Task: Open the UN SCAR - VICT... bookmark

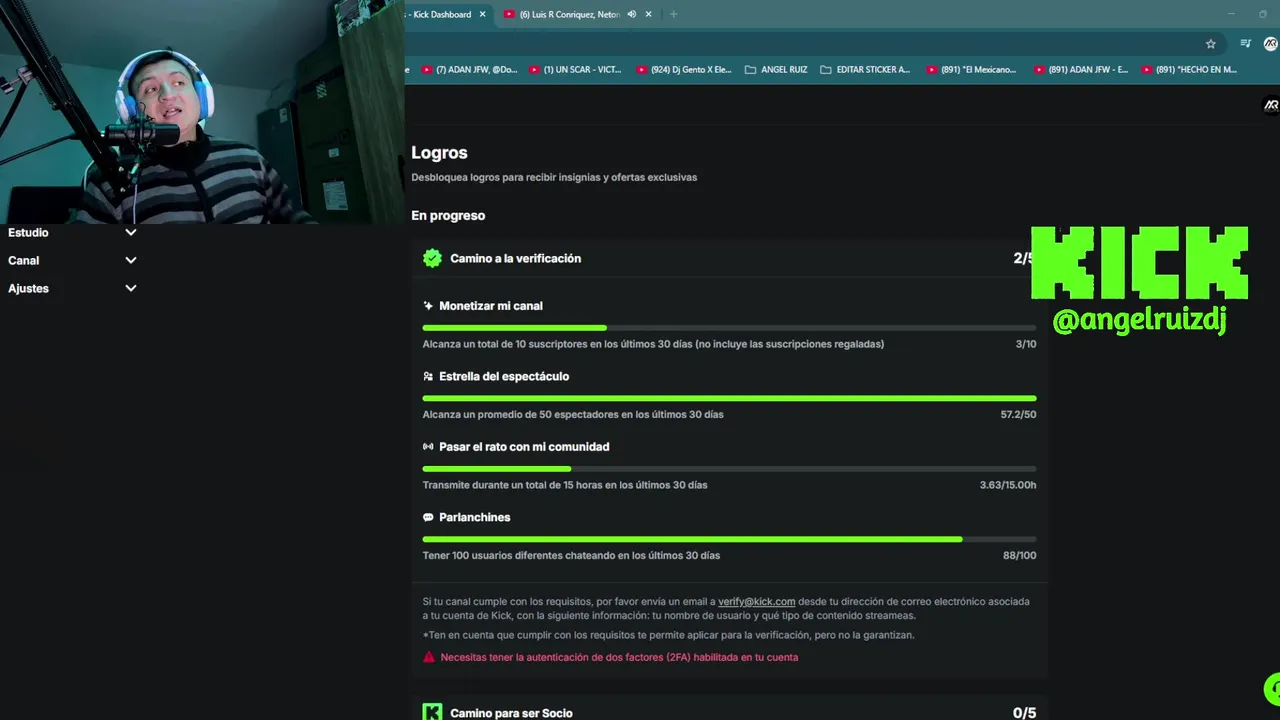Action: [x=575, y=70]
